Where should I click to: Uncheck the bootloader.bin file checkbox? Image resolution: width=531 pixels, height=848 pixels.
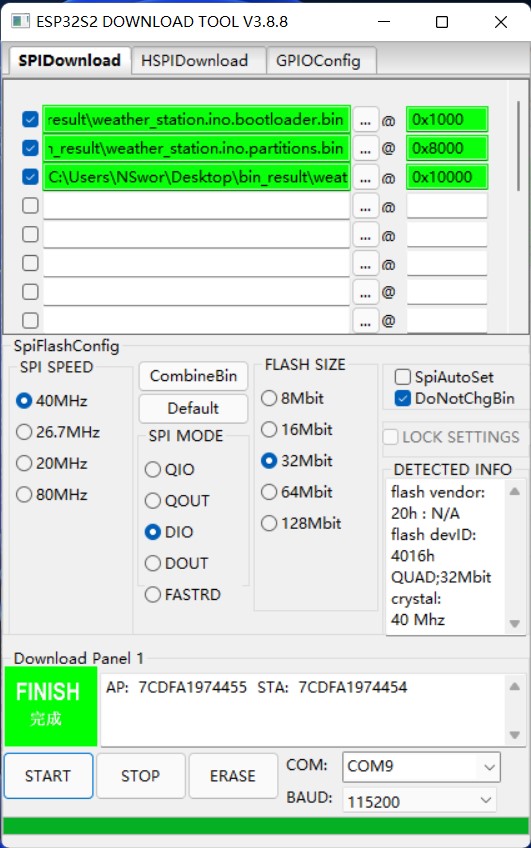[x=30, y=119]
